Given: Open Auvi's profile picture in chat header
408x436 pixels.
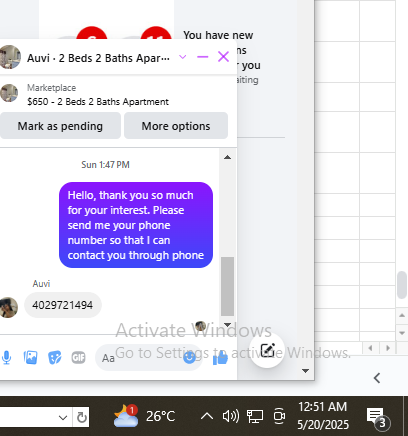Looking at the screenshot, I should (10, 57).
